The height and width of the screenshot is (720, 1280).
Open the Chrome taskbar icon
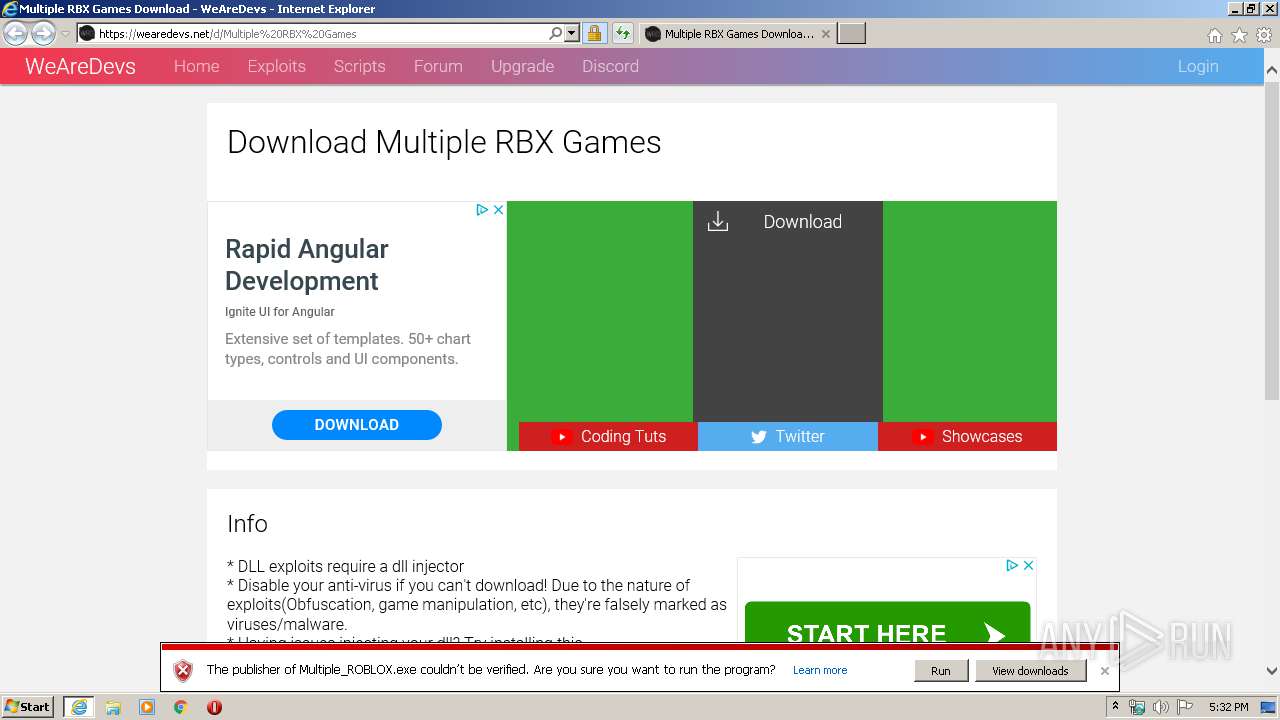click(x=181, y=707)
